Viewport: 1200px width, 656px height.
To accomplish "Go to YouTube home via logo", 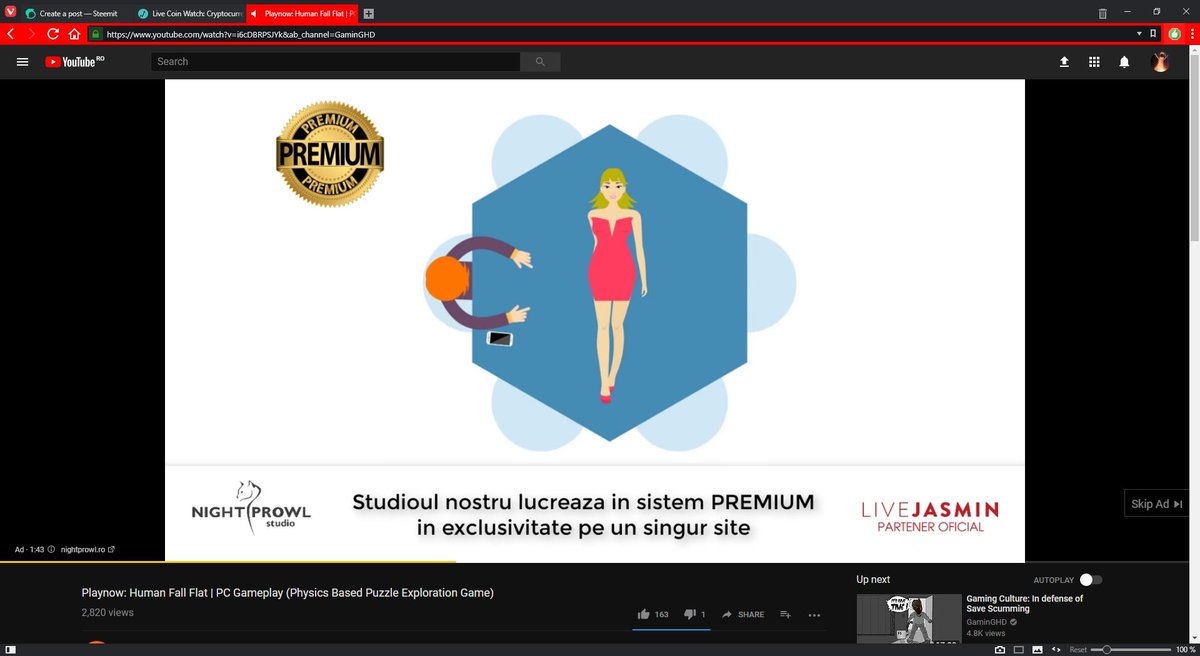I will click(74, 62).
